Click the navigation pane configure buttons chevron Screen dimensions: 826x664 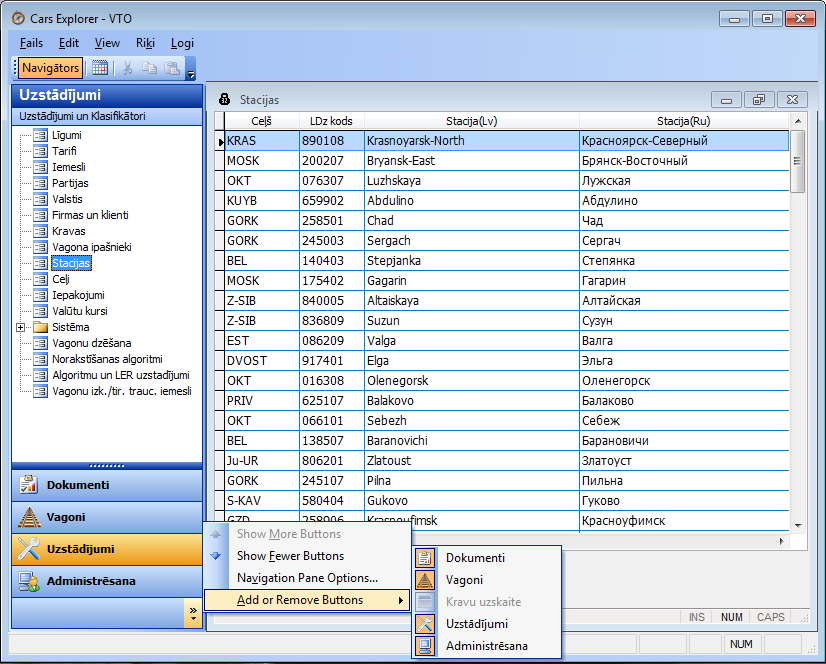point(192,613)
